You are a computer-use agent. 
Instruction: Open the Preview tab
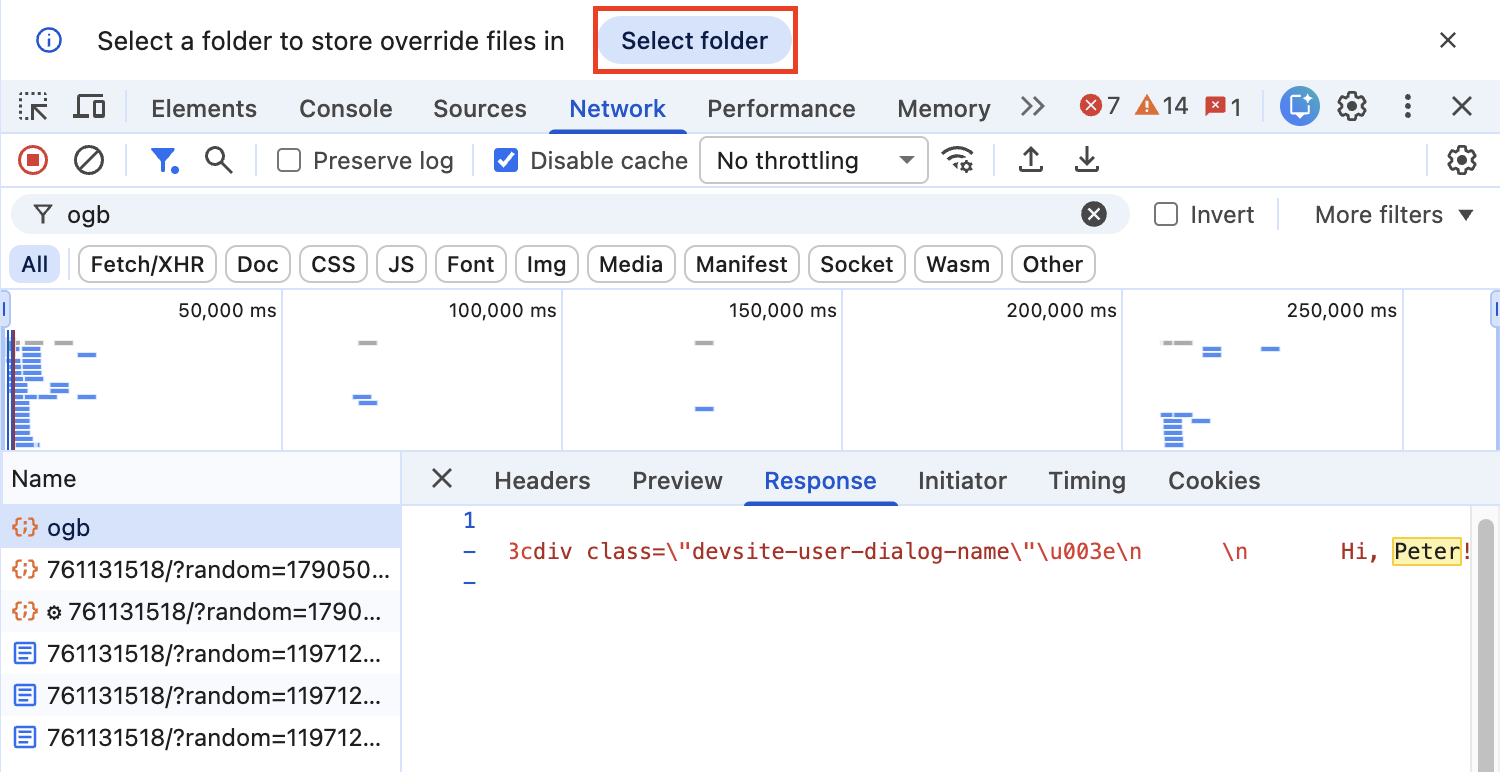[x=677, y=480]
